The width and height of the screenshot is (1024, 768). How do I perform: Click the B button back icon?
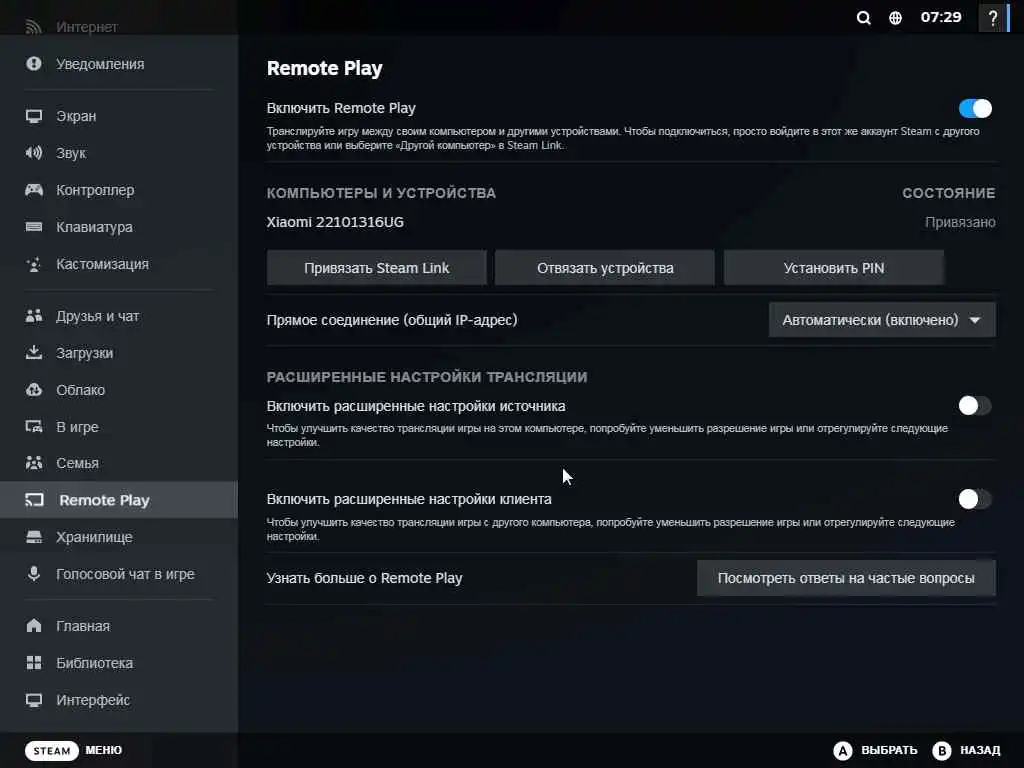[941, 750]
